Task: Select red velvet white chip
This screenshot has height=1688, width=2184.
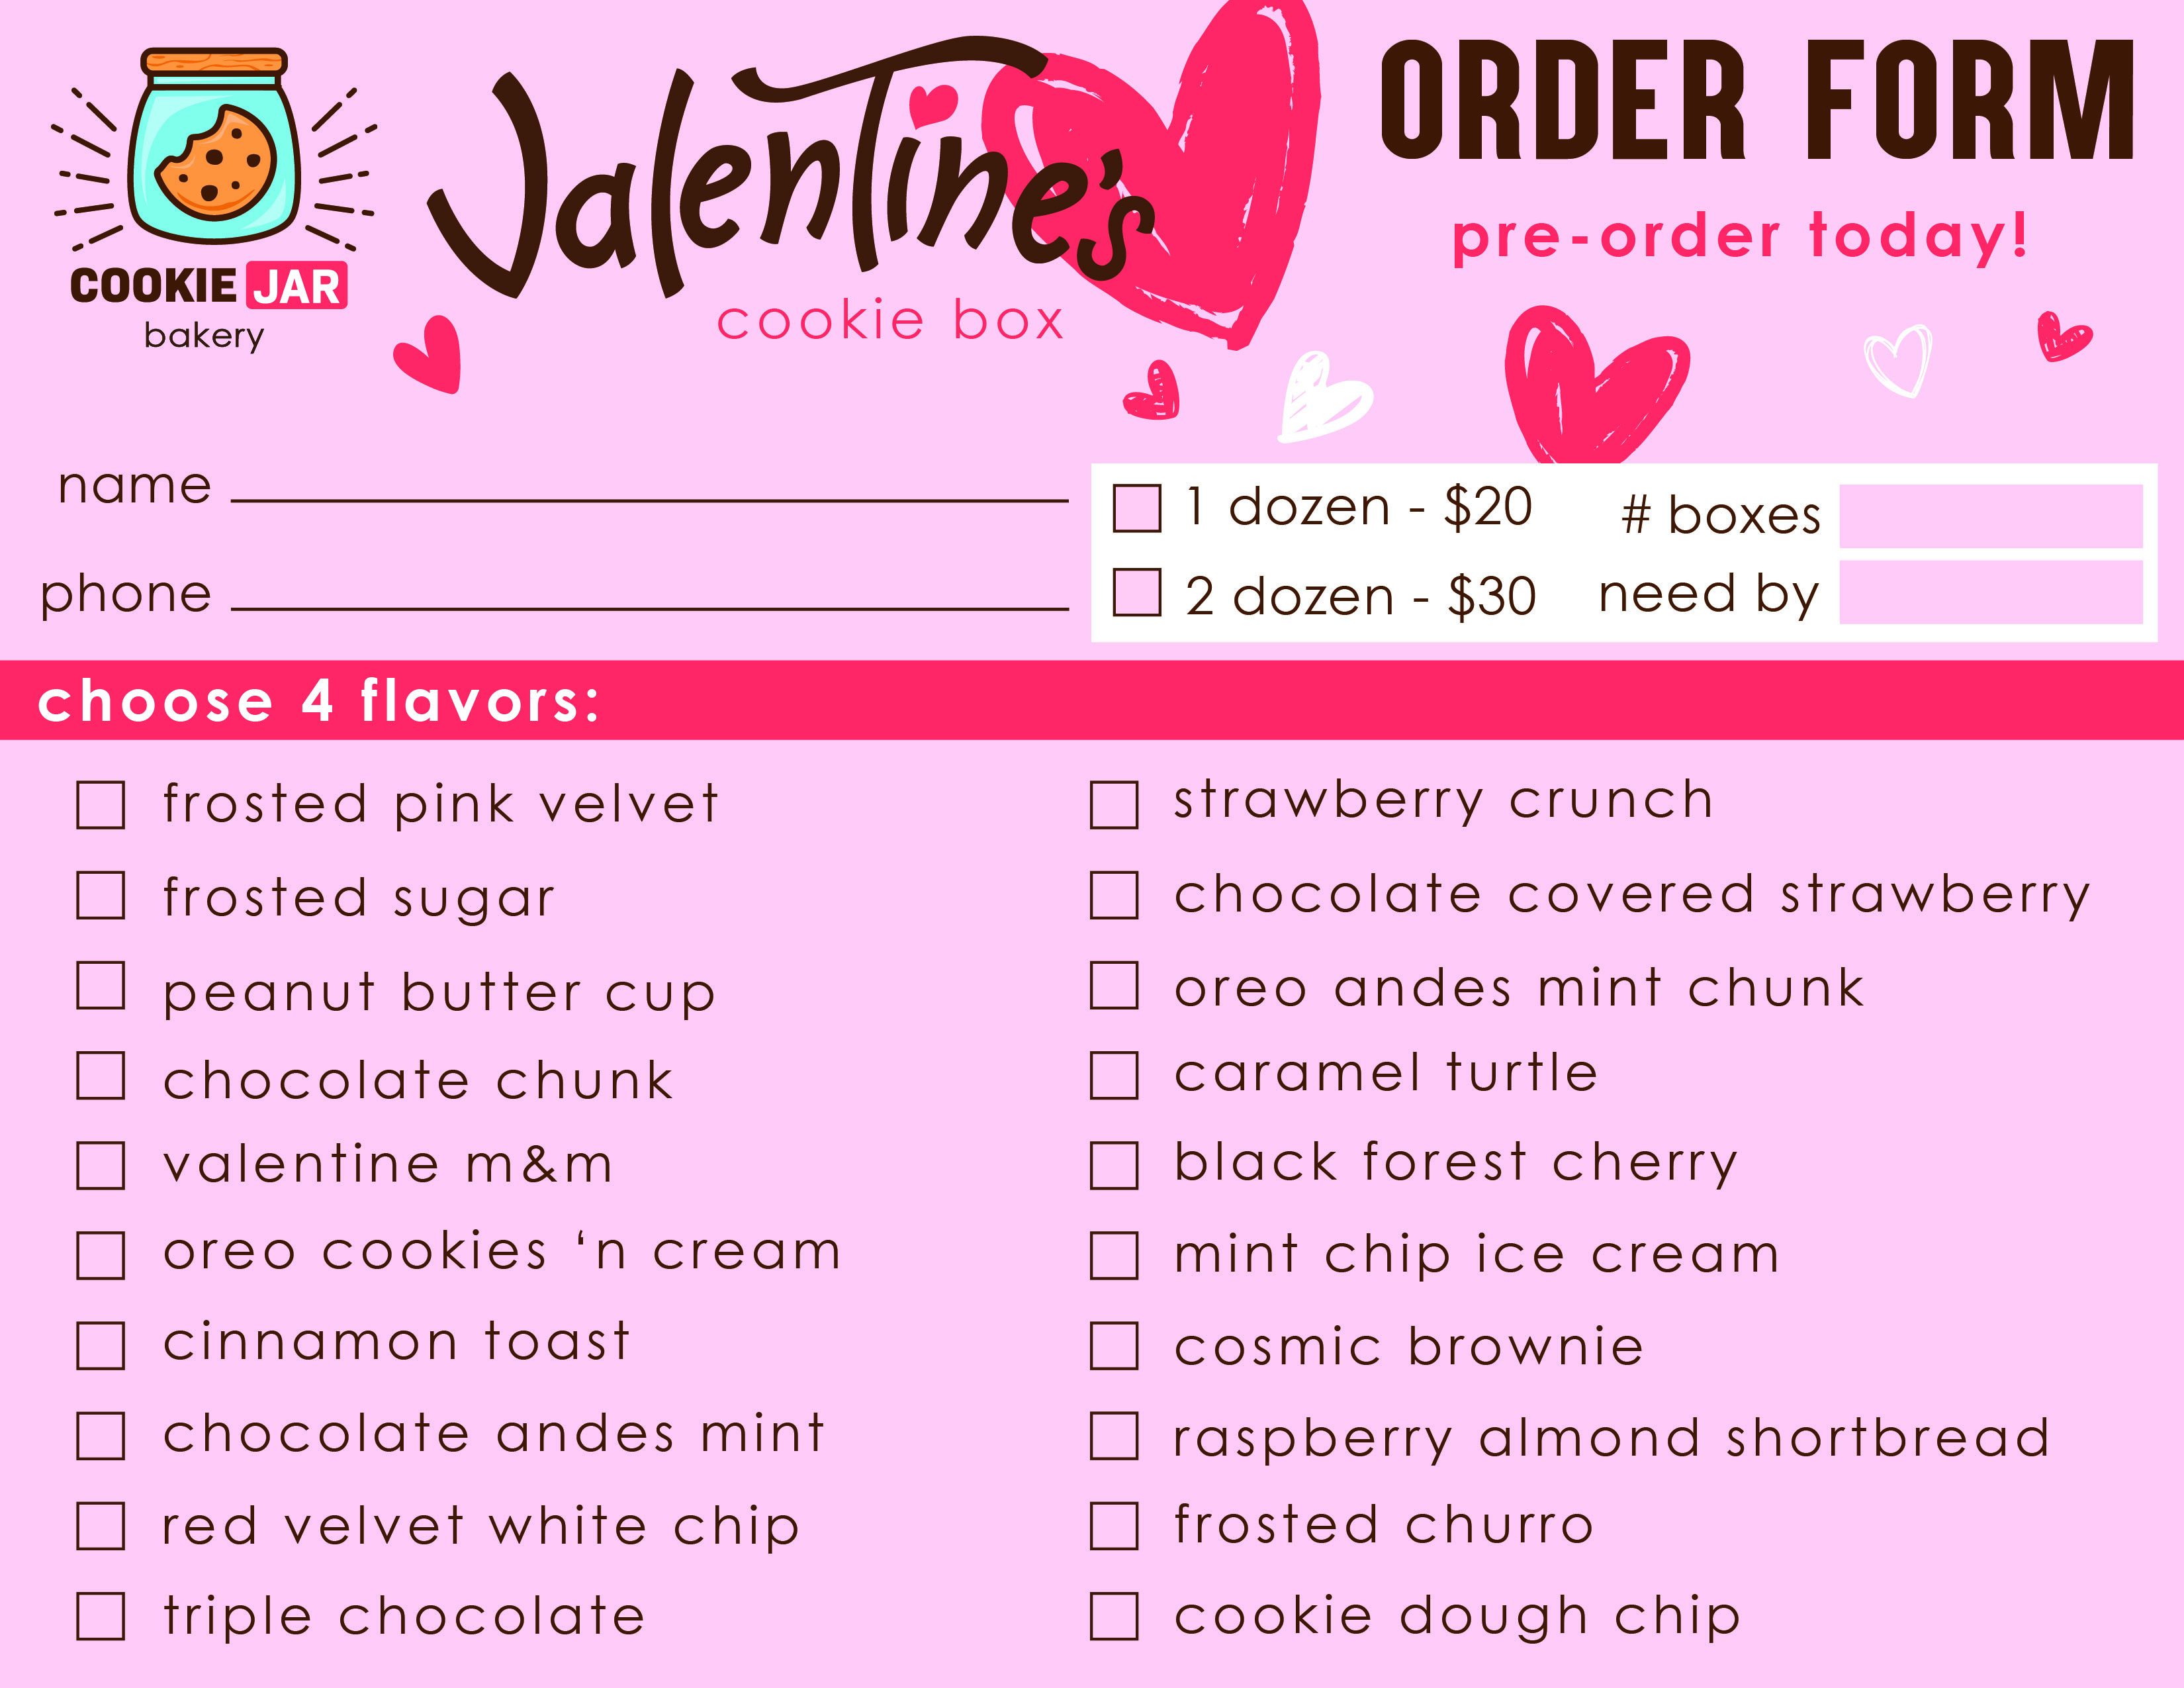Action: point(101,1526)
